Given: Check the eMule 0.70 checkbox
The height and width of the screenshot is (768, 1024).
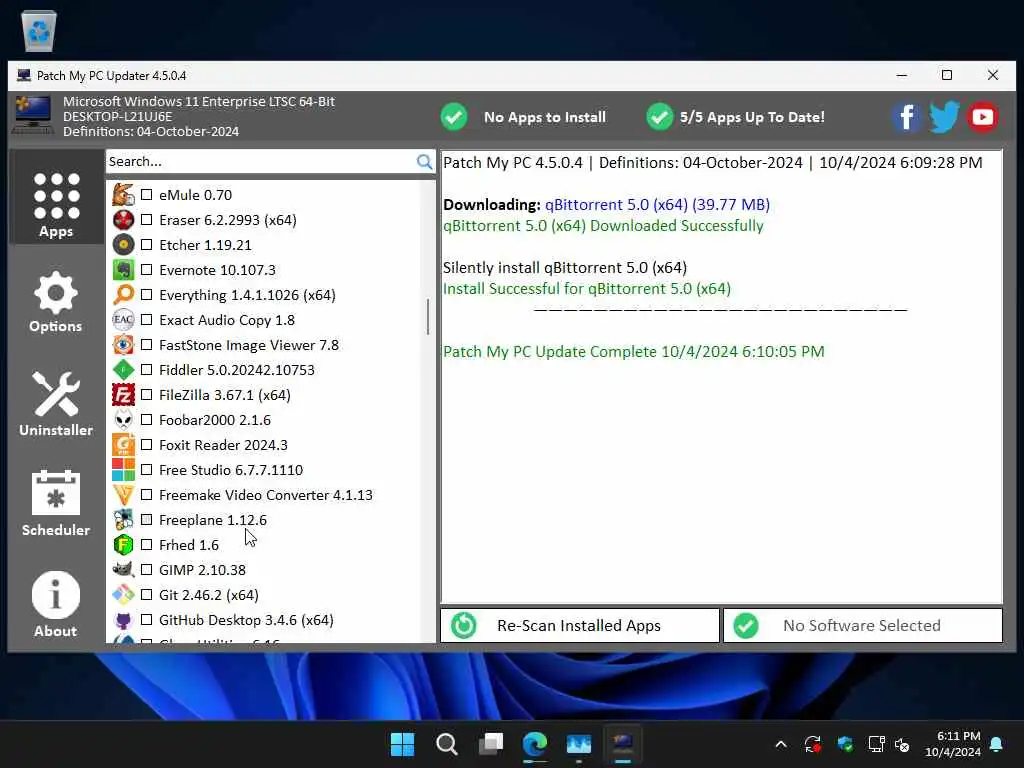Looking at the screenshot, I should (146, 195).
